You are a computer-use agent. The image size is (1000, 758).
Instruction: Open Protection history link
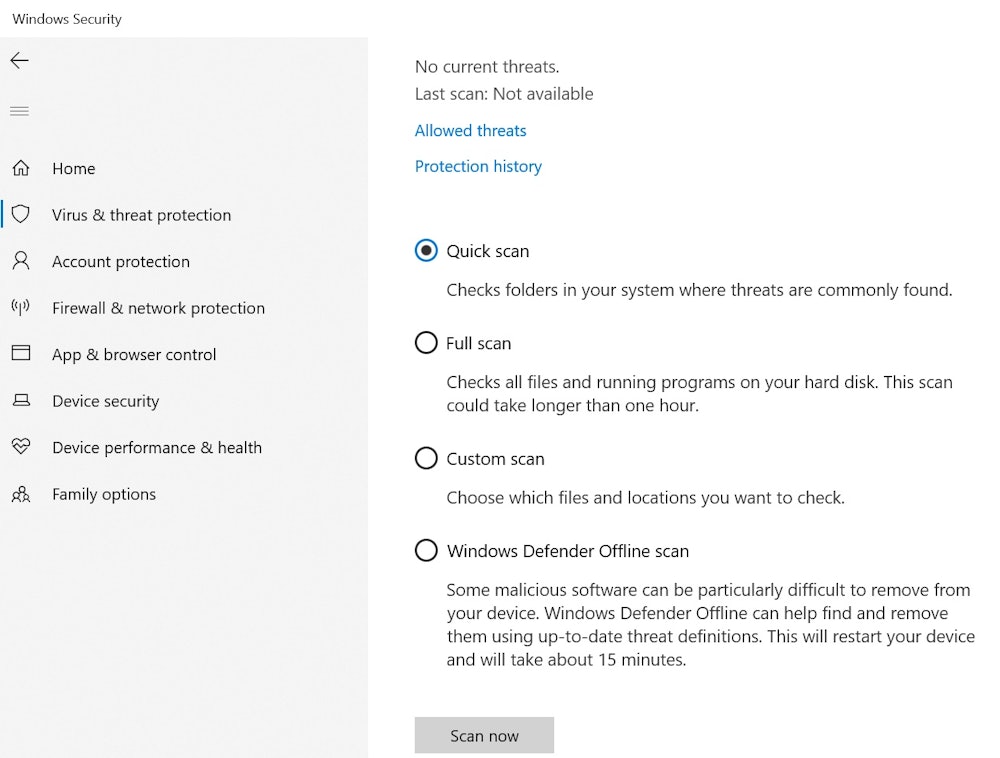click(478, 167)
